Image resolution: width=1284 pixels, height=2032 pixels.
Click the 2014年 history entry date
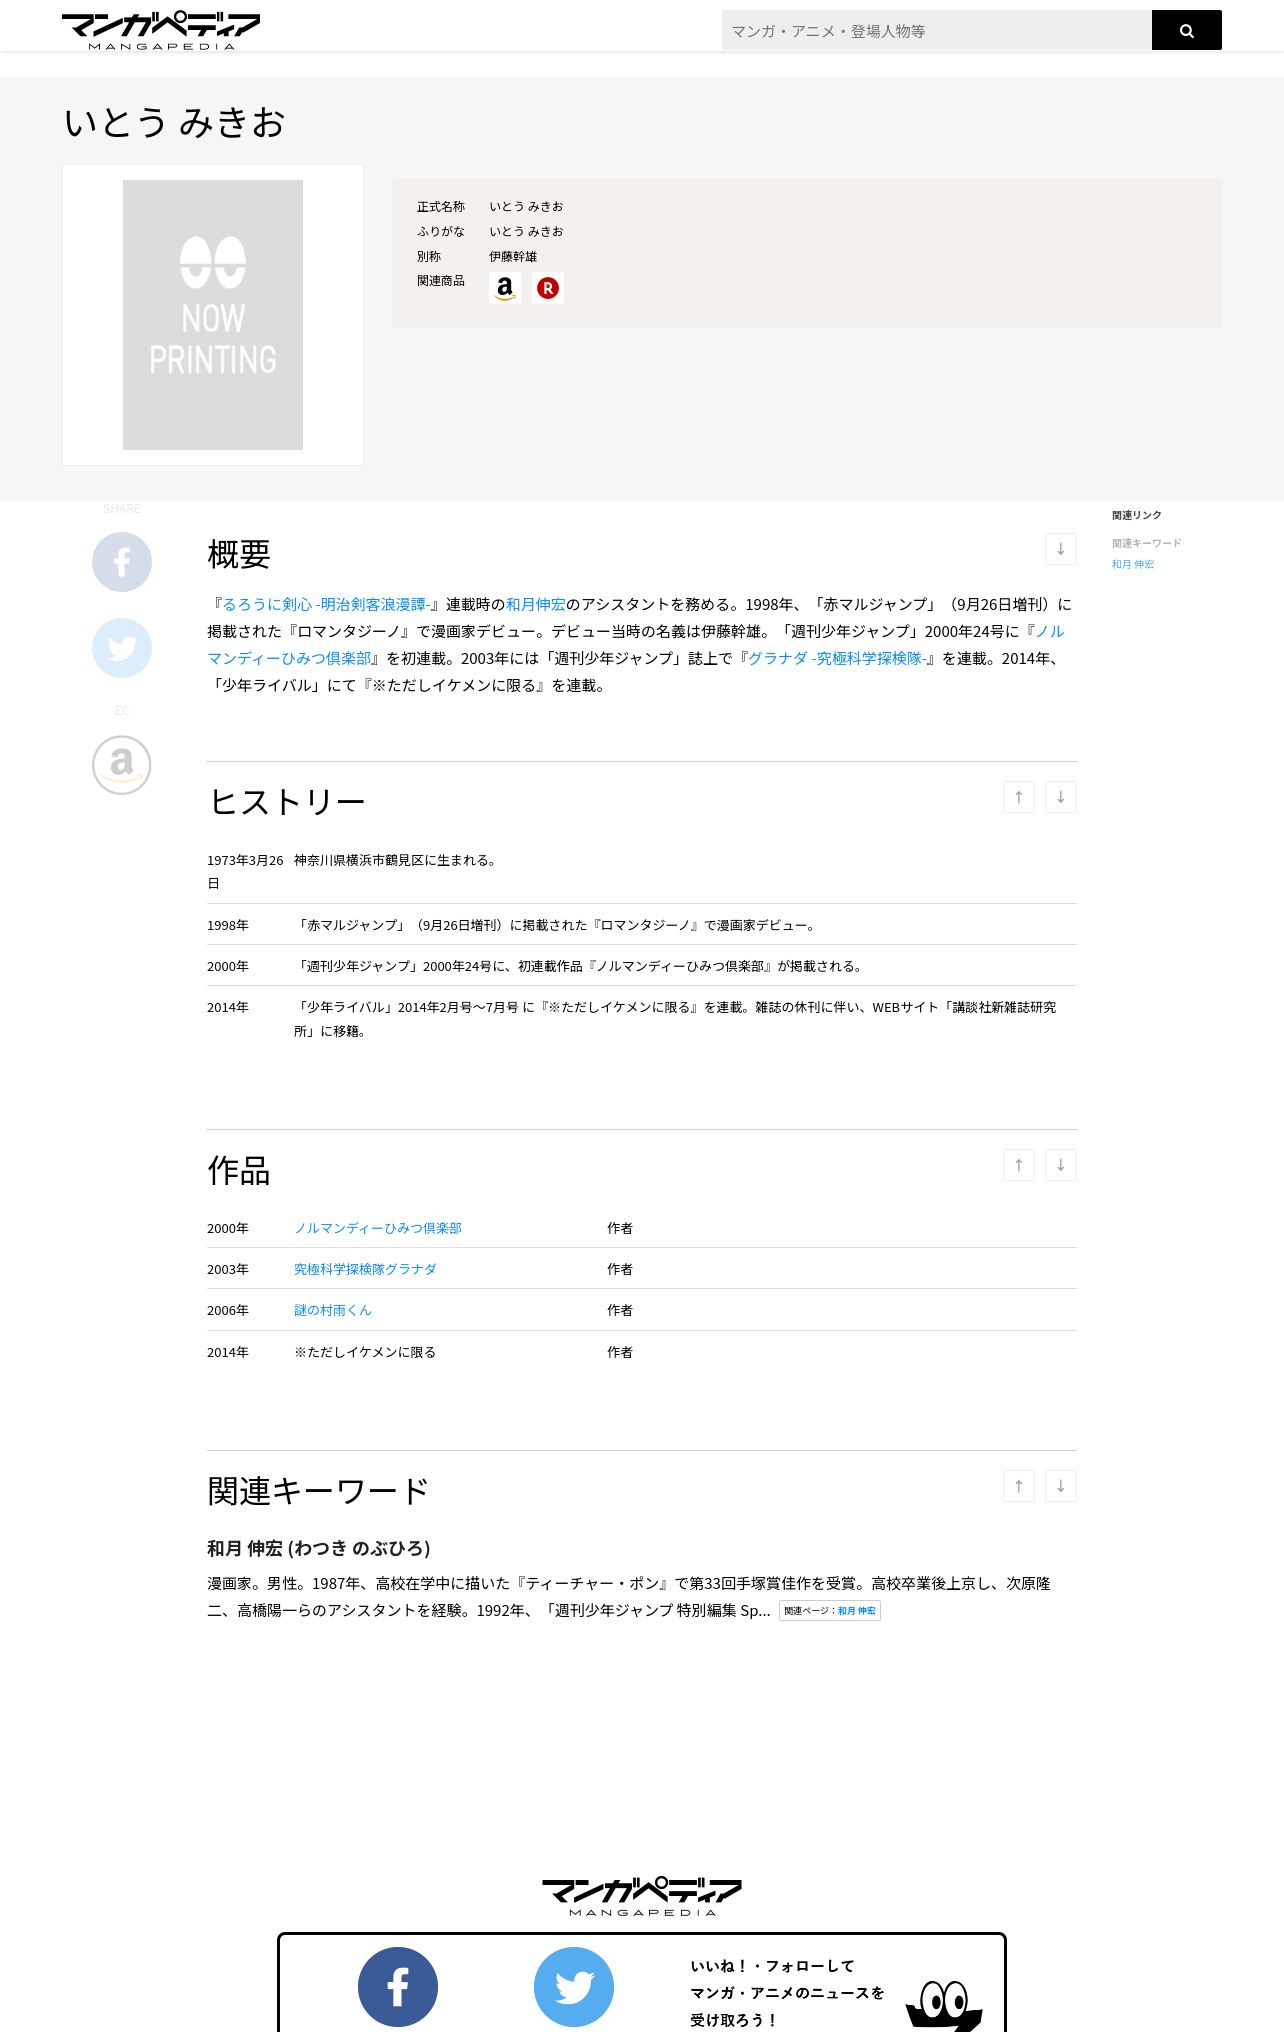[228, 1007]
